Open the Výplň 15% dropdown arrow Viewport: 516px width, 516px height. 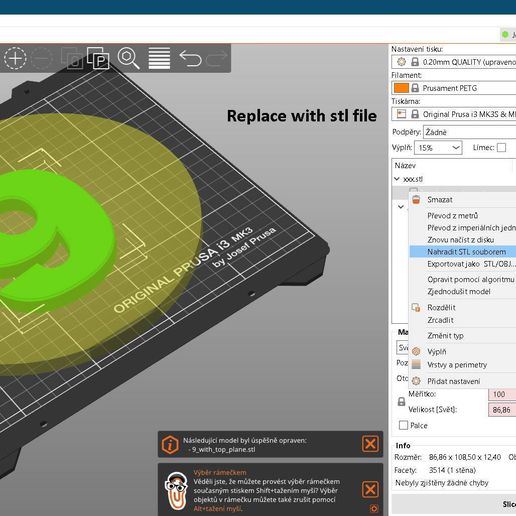click(456, 148)
